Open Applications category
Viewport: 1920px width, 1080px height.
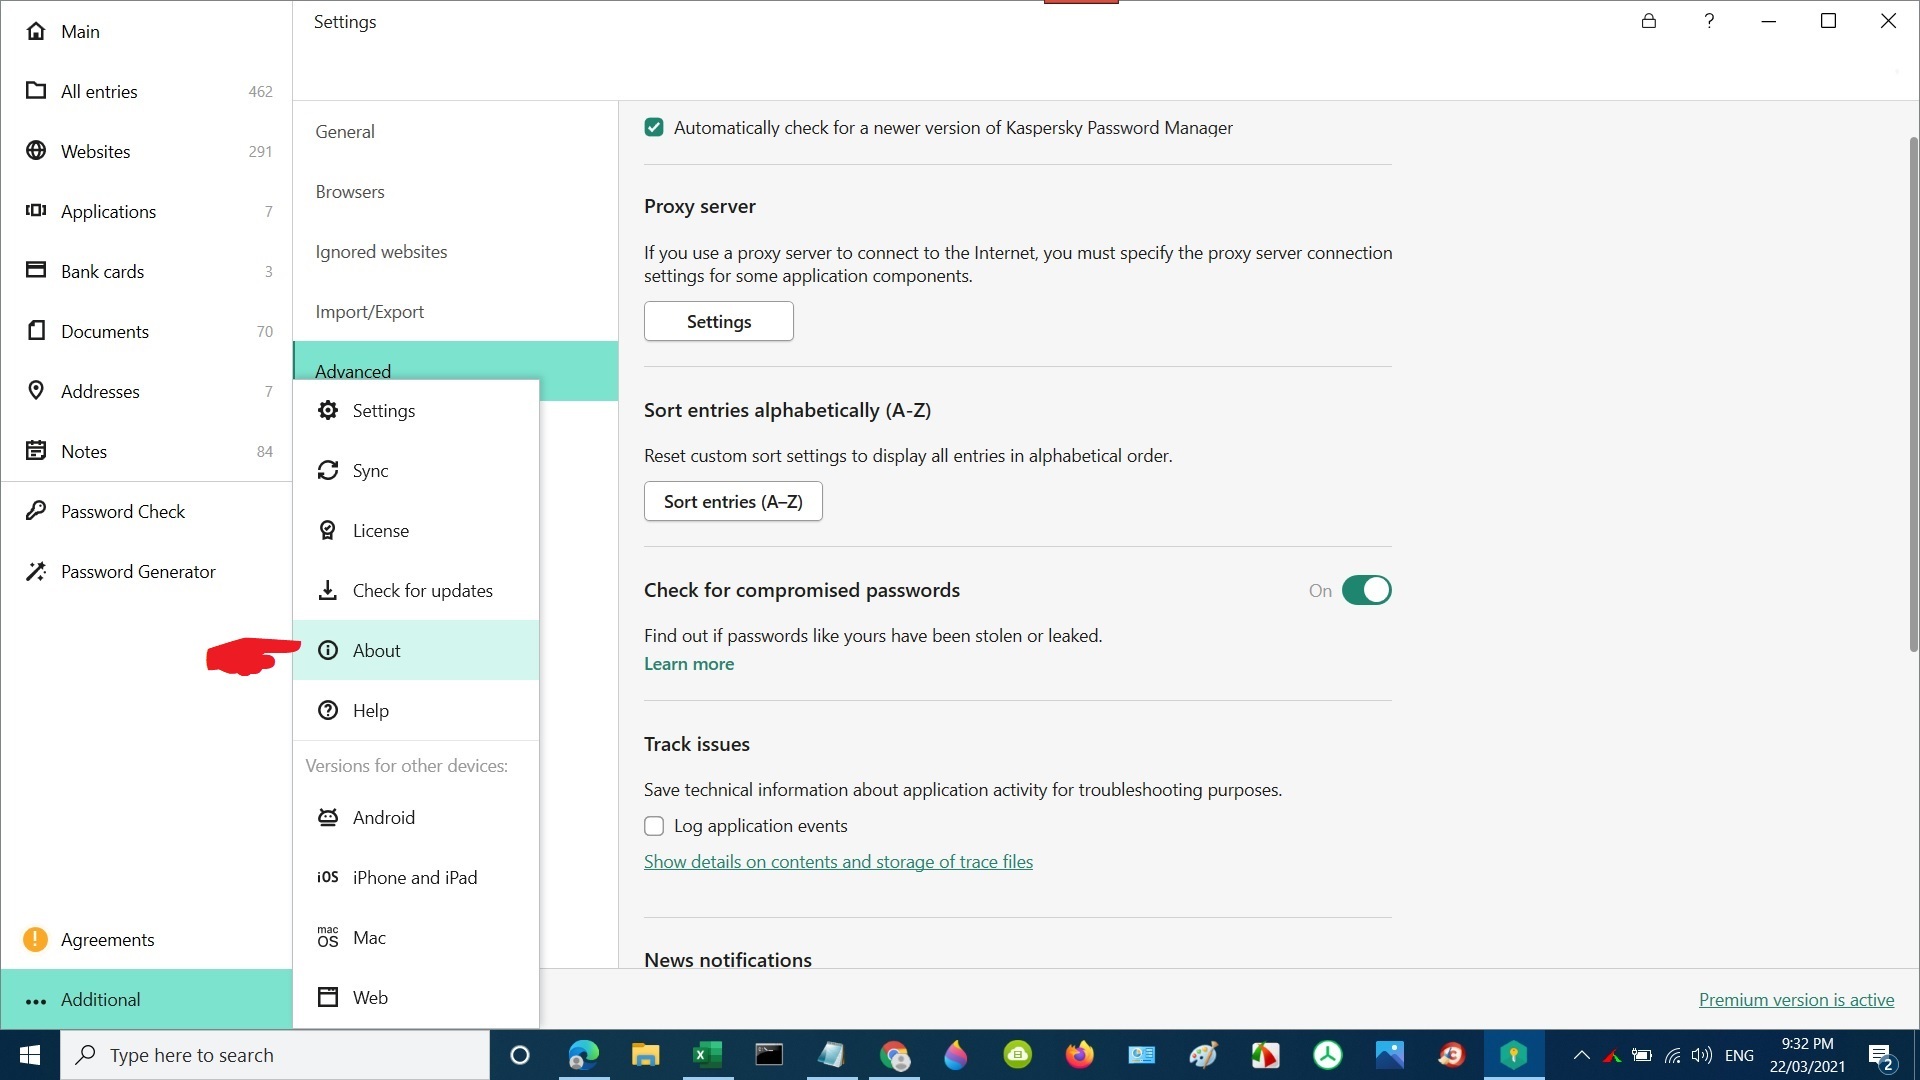point(146,211)
